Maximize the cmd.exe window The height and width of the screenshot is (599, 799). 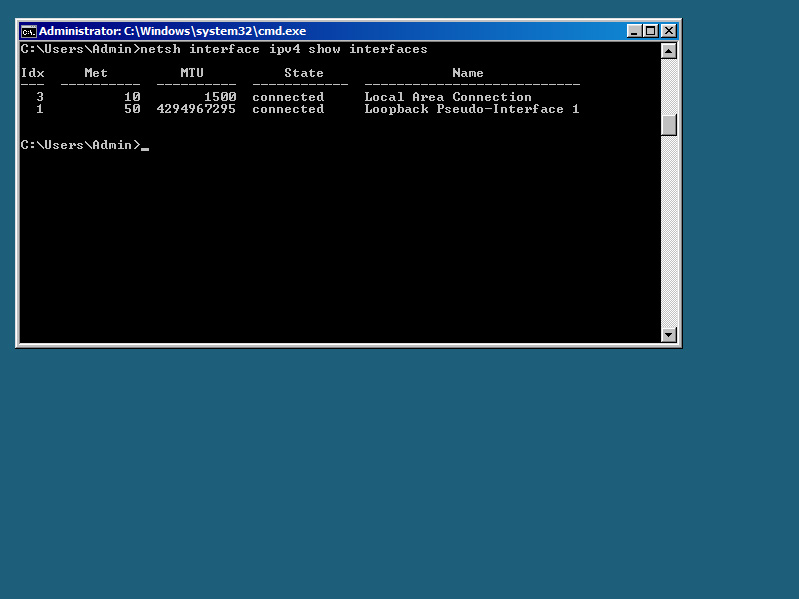click(x=651, y=31)
